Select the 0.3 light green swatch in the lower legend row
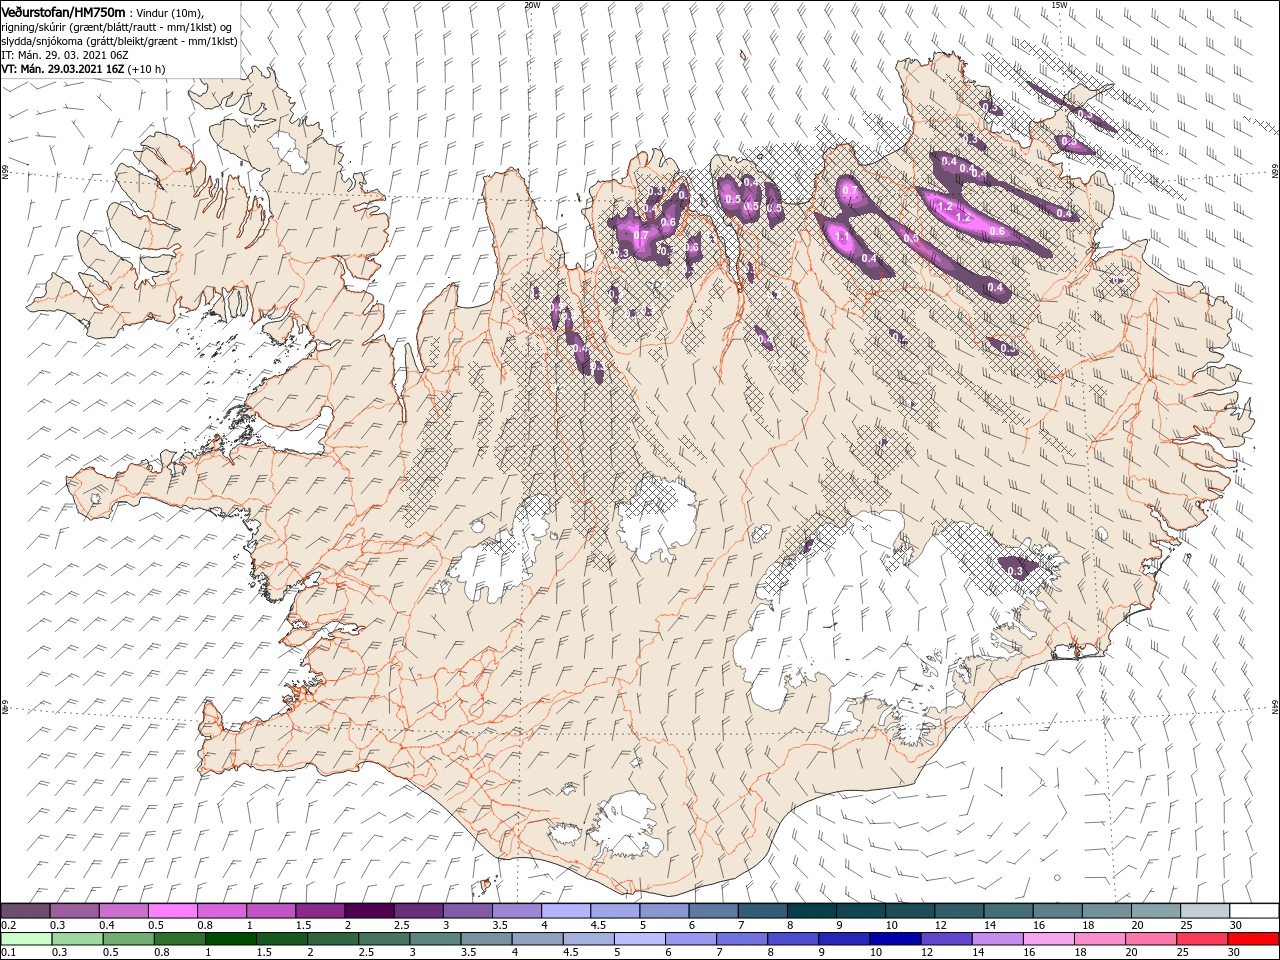The height and width of the screenshot is (960, 1280). click(77, 939)
